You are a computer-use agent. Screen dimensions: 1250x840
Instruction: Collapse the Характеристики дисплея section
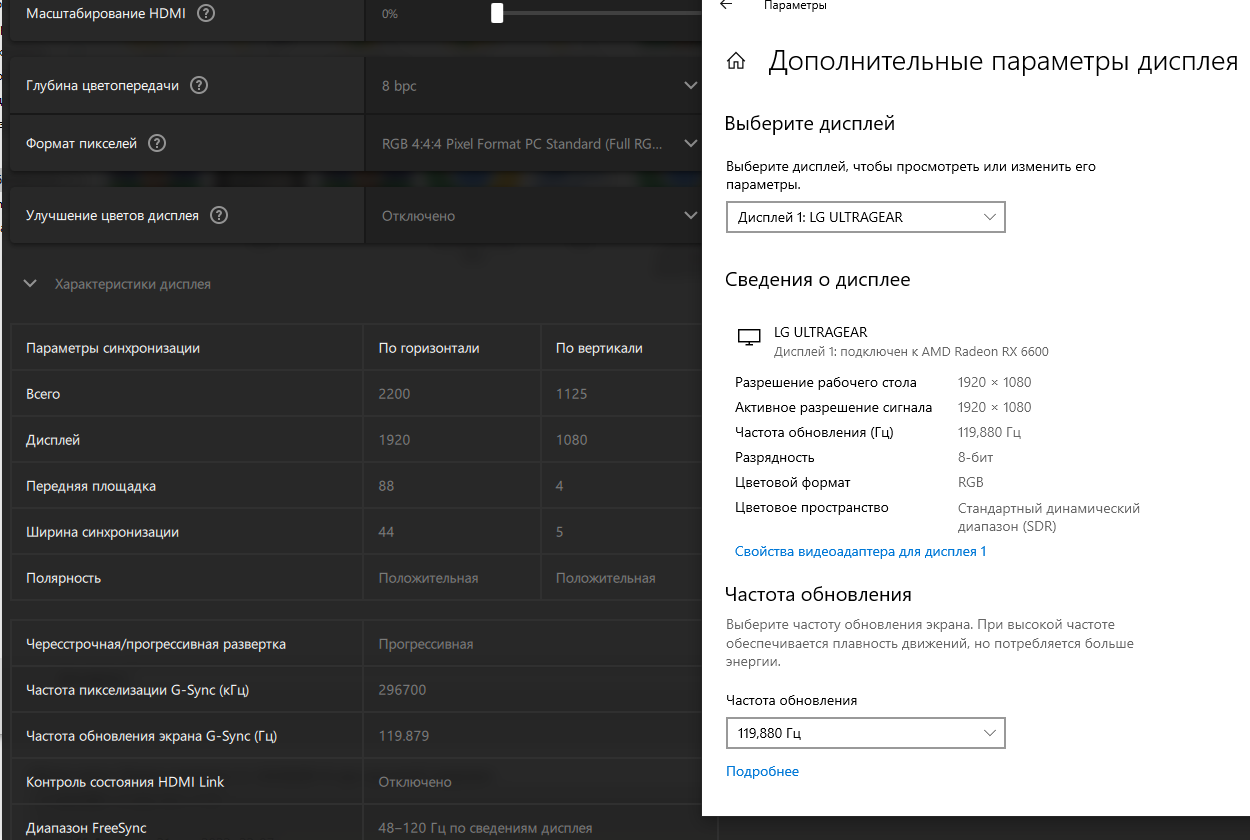coord(30,284)
